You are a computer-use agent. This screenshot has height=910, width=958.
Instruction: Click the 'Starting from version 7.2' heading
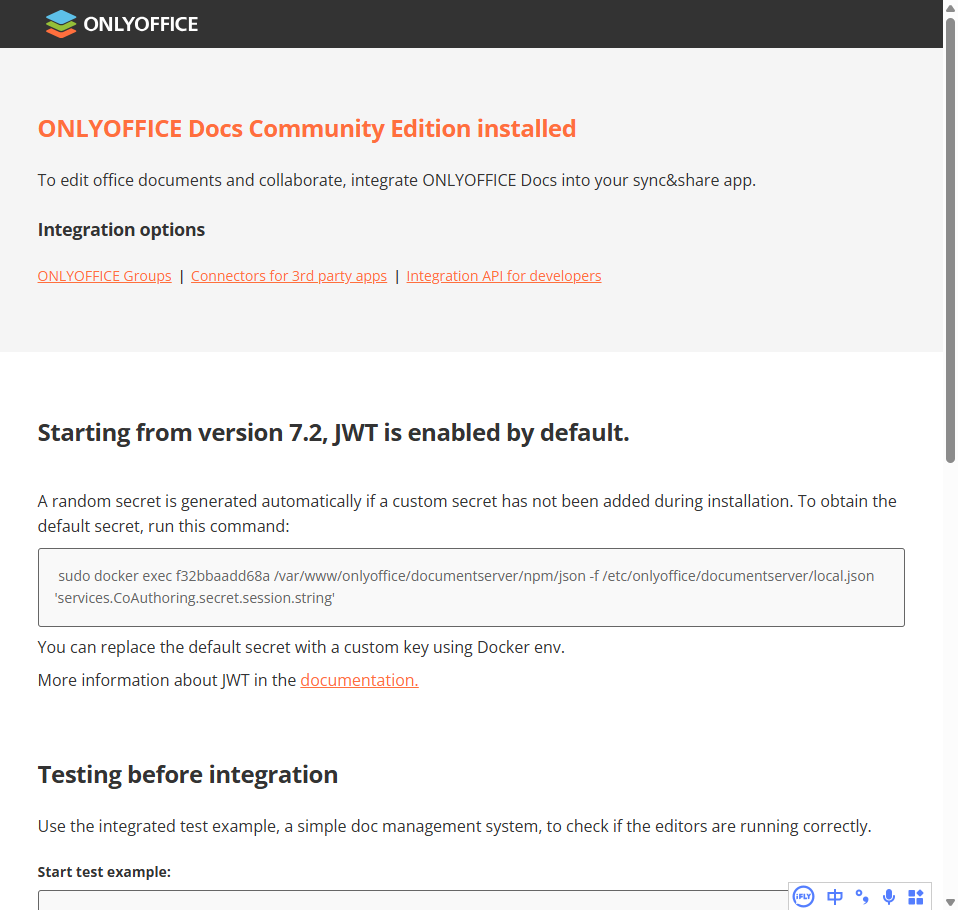click(x=333, y=432)
